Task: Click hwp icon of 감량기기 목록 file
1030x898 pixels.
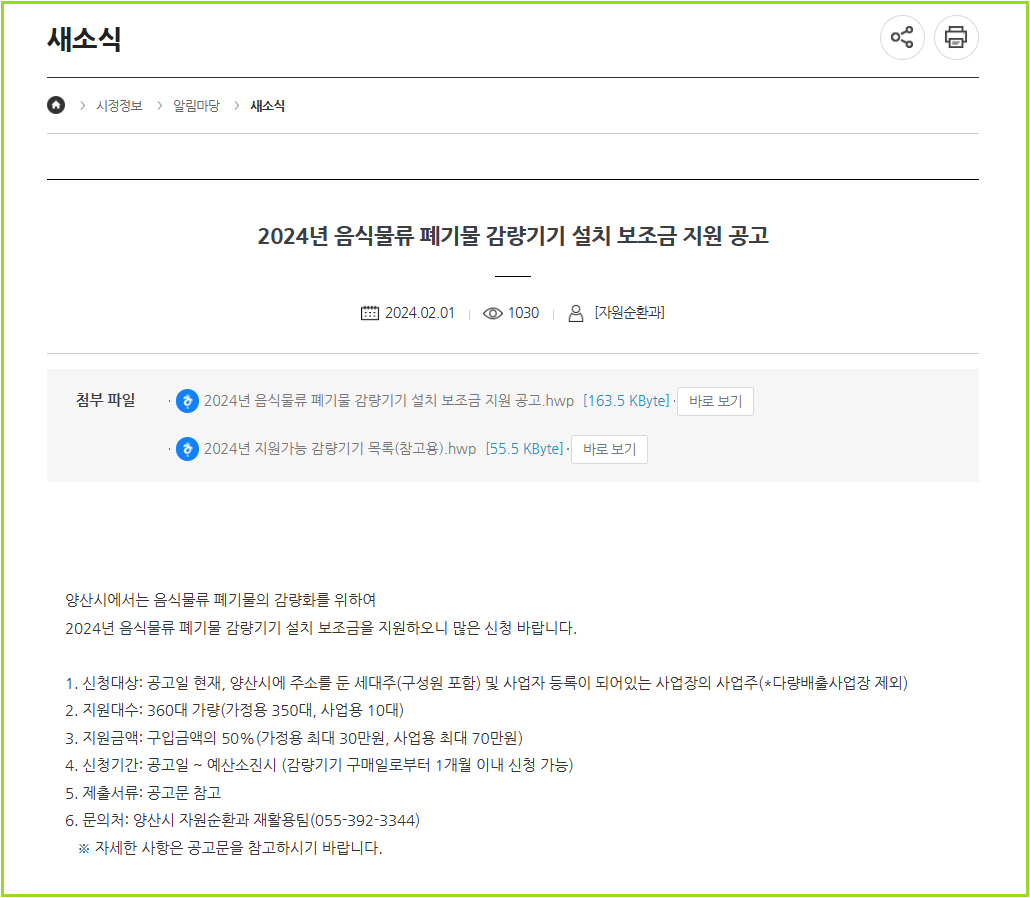Action: (x=187, y=449)
